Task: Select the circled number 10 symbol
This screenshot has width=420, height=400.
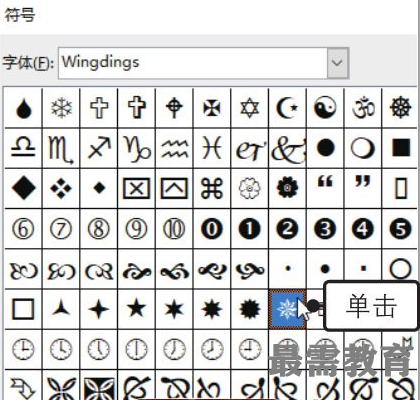Action: (x=174, y=229)
